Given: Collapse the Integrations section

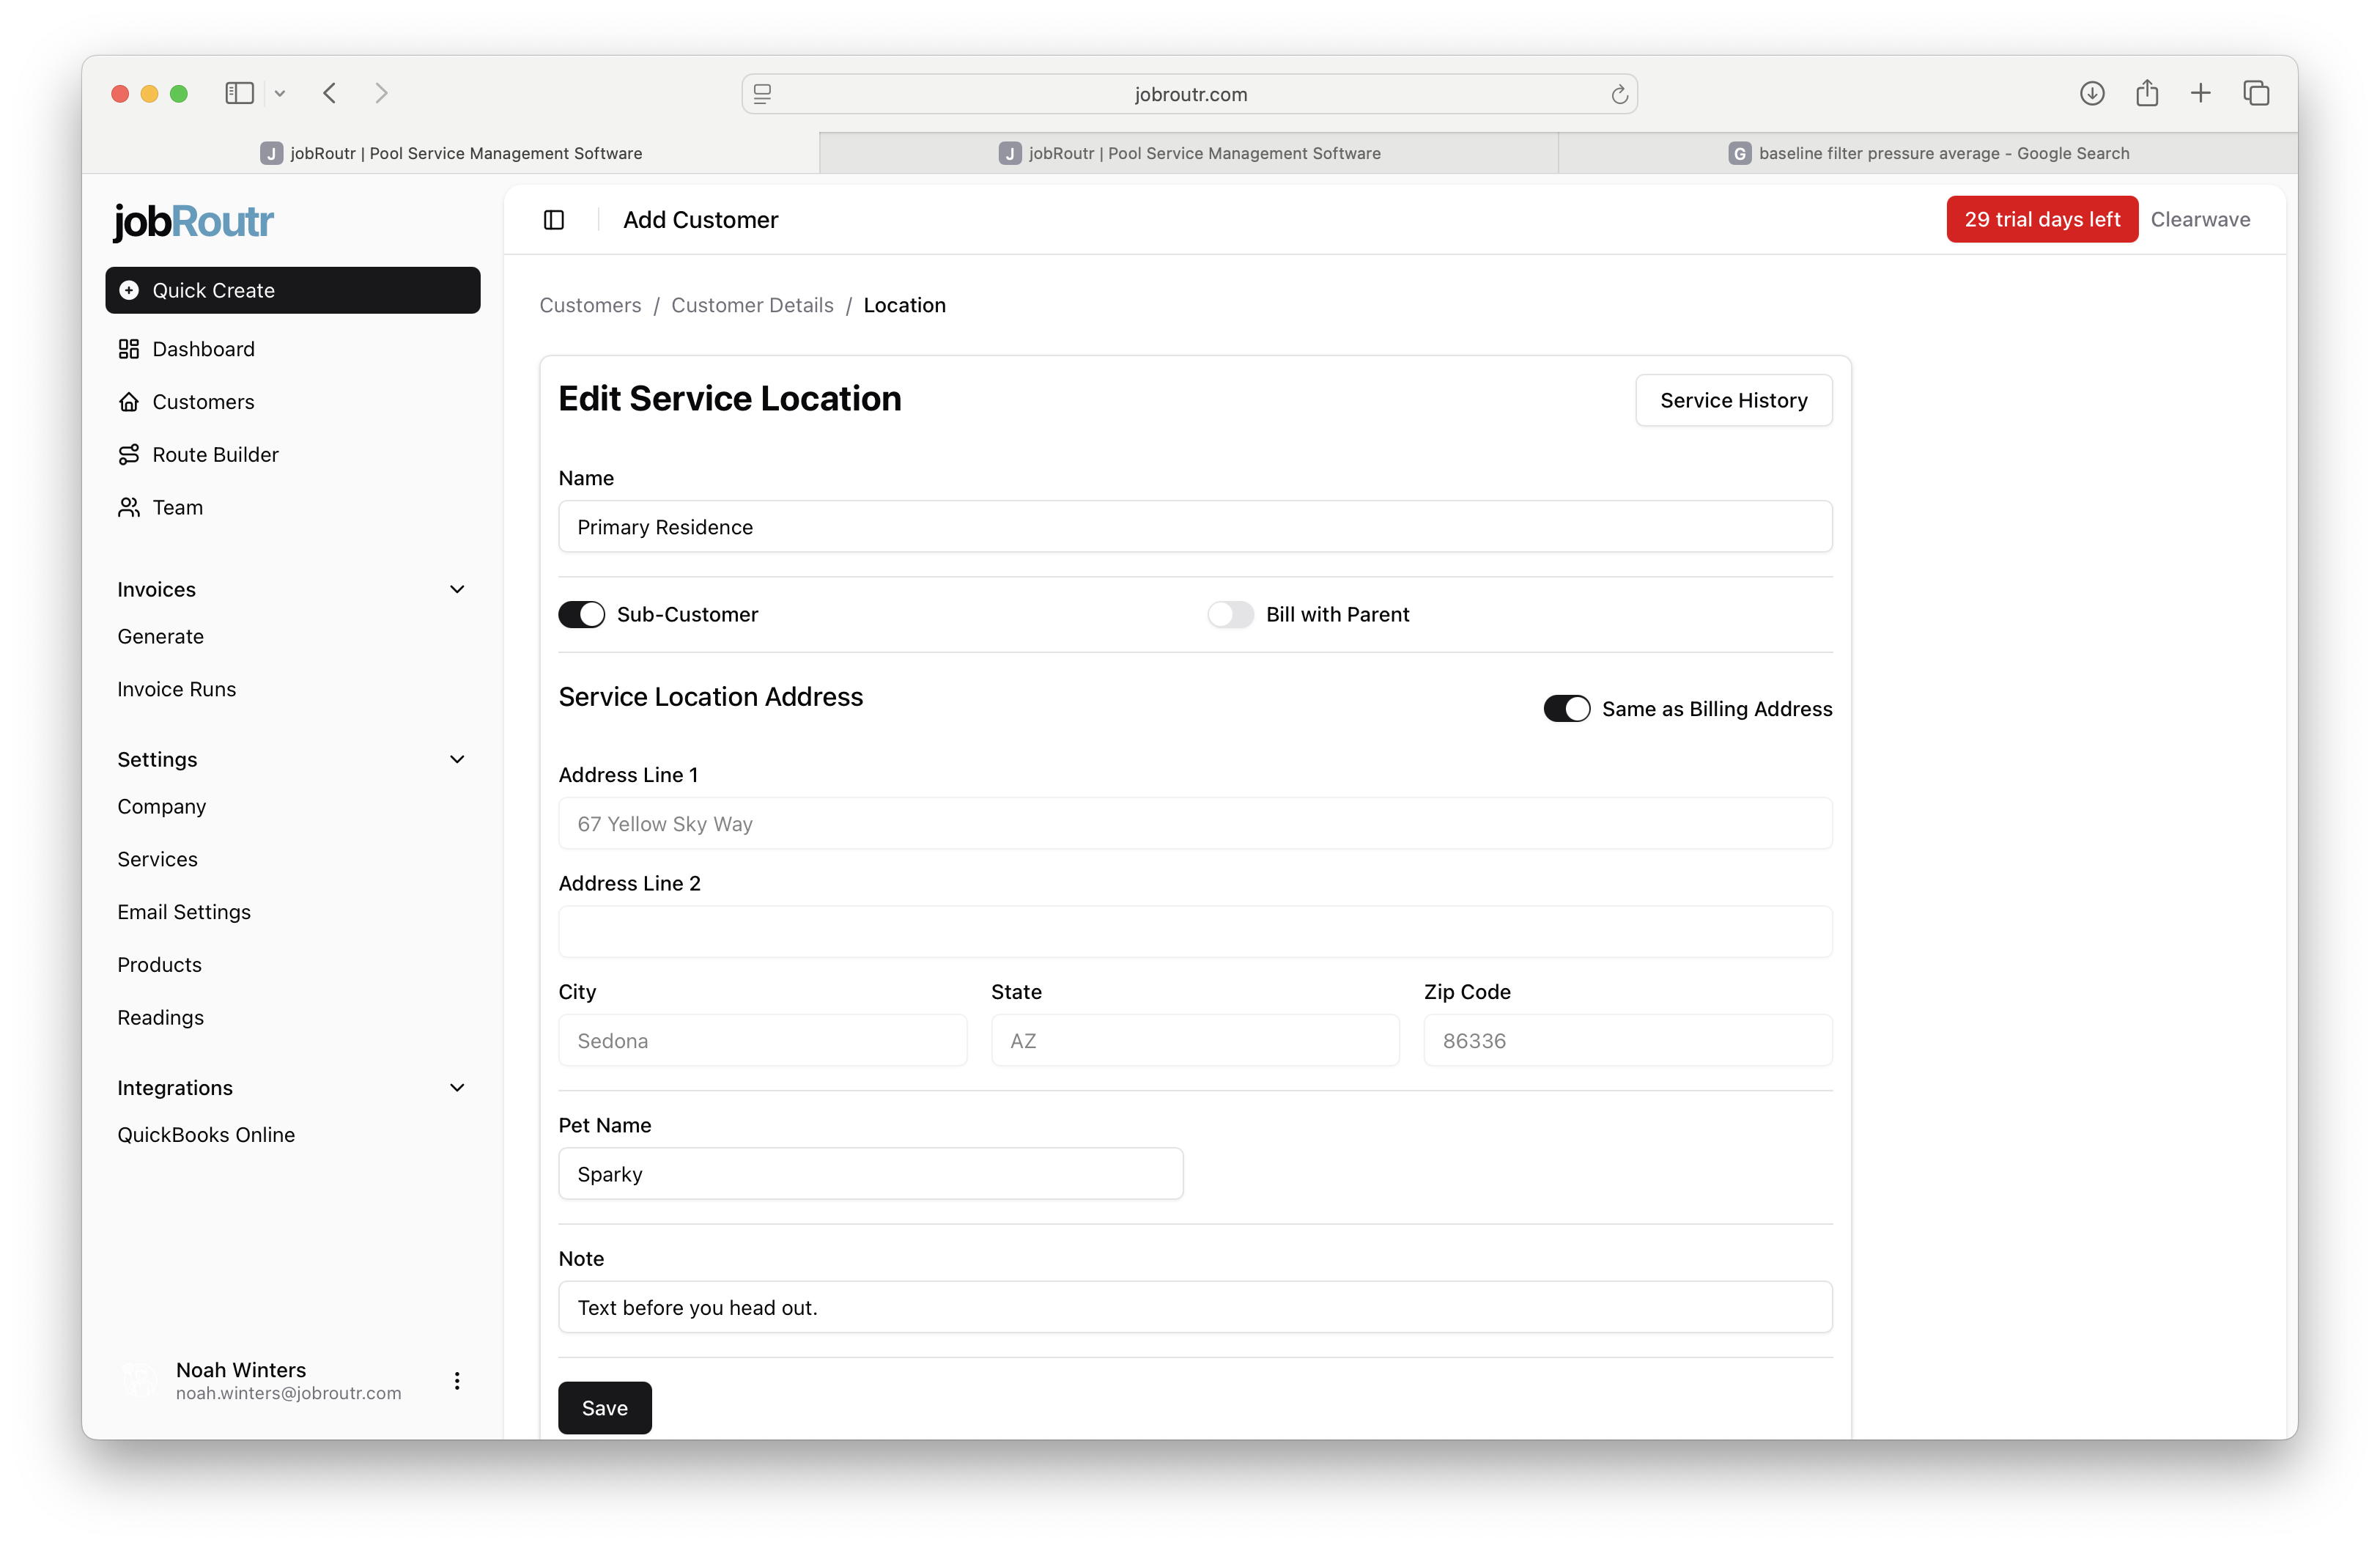Looking at the screenshot, I should coord(457,1088).
